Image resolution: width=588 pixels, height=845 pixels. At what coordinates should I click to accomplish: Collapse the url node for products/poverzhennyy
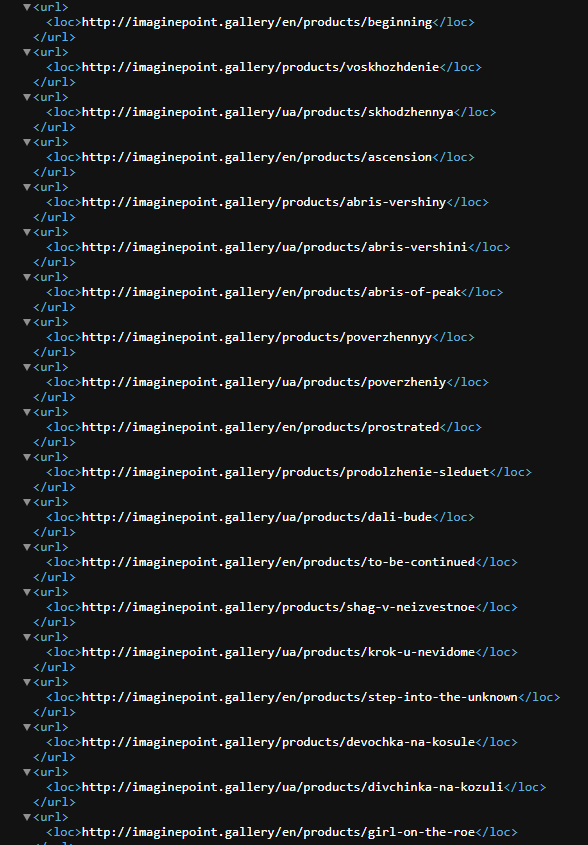(x=27, y=322)
